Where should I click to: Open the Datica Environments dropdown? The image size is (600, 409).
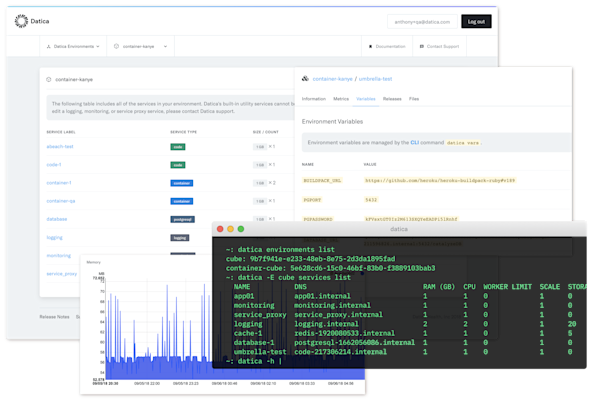(x=73, y=46)
